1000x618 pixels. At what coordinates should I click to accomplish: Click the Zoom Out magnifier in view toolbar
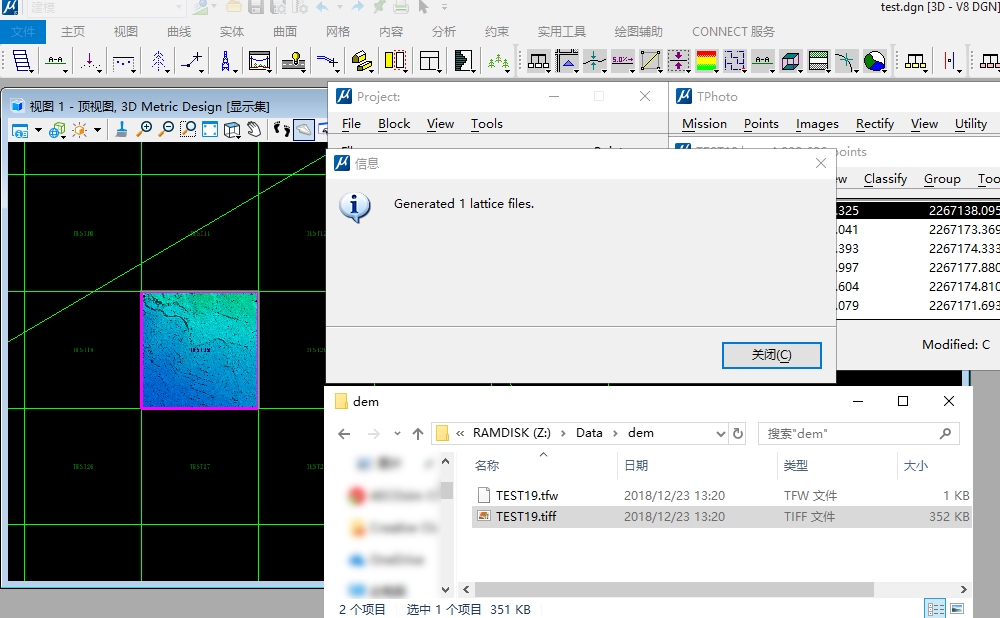point(166,130)
